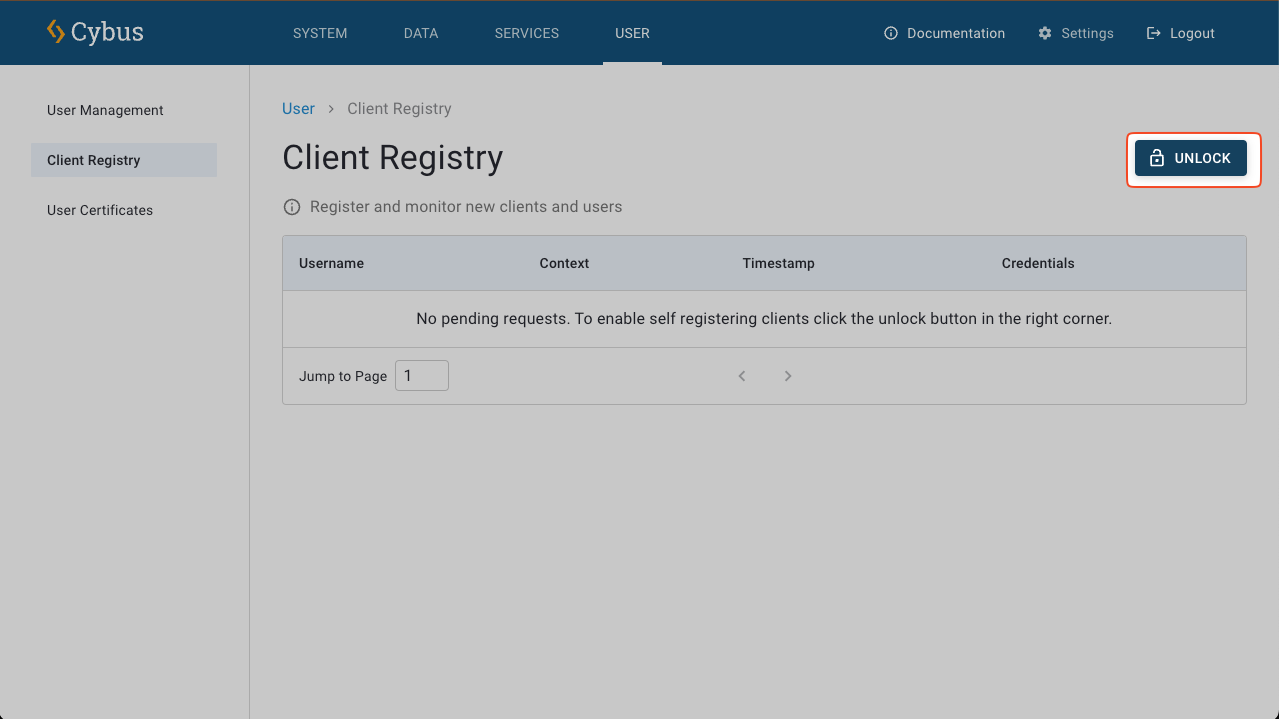This screenshot has width=1279, height=719.
Task: Click the Username column header
Action: point(331,263)
